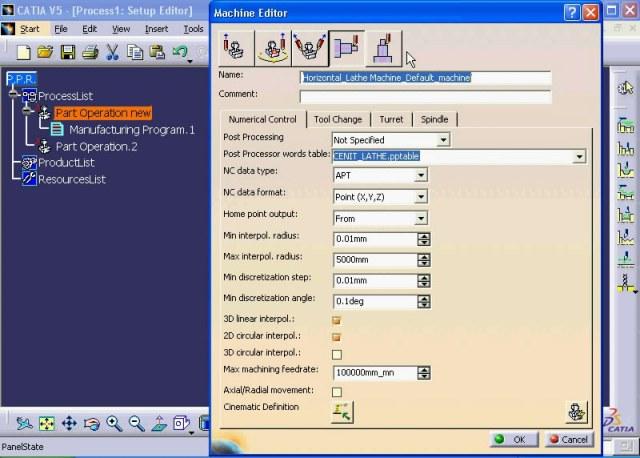Step the Max interpol. radius spinner
This screenshot has width=640, height=458.
point(424,260)
